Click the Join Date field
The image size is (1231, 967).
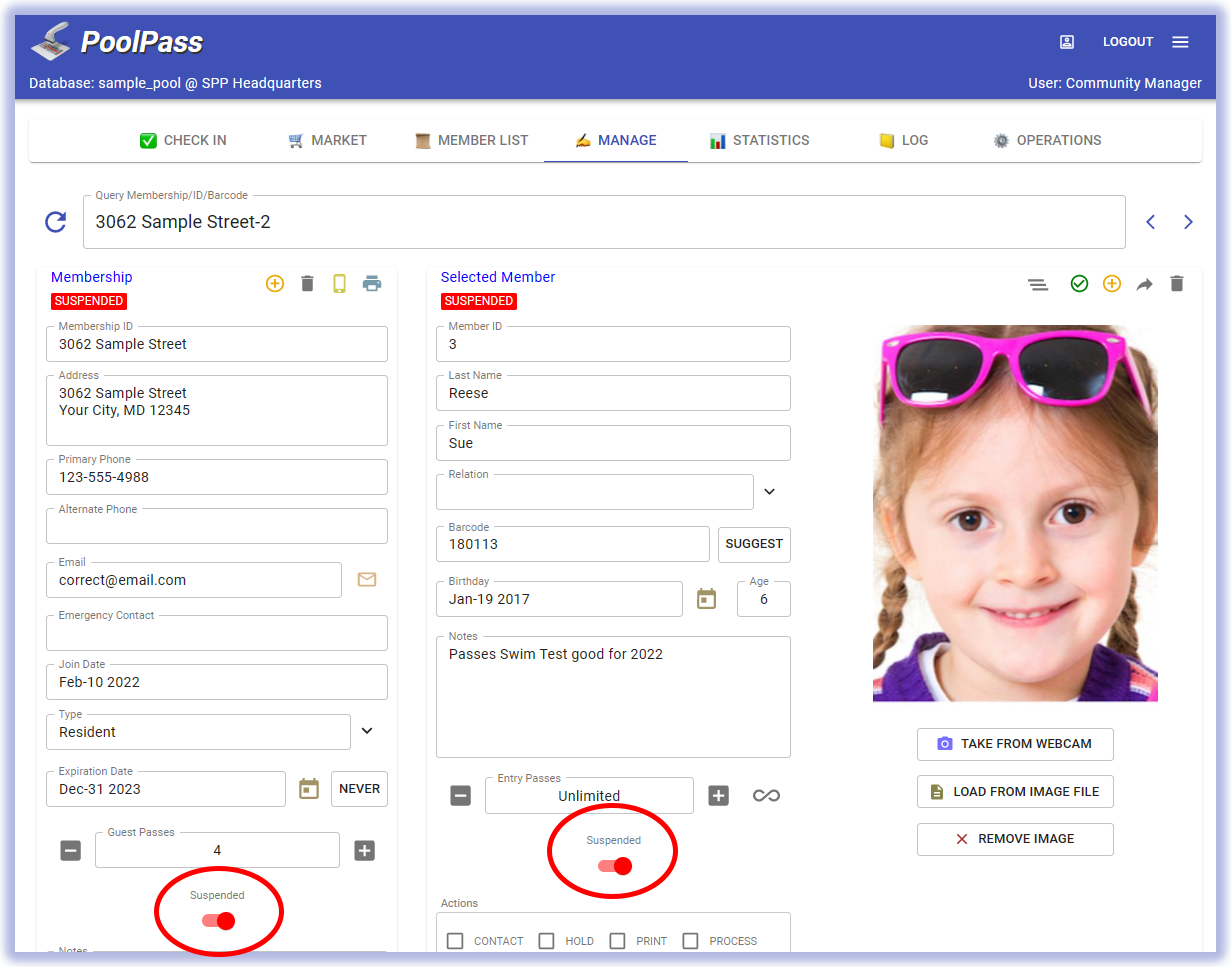(217, 682)
